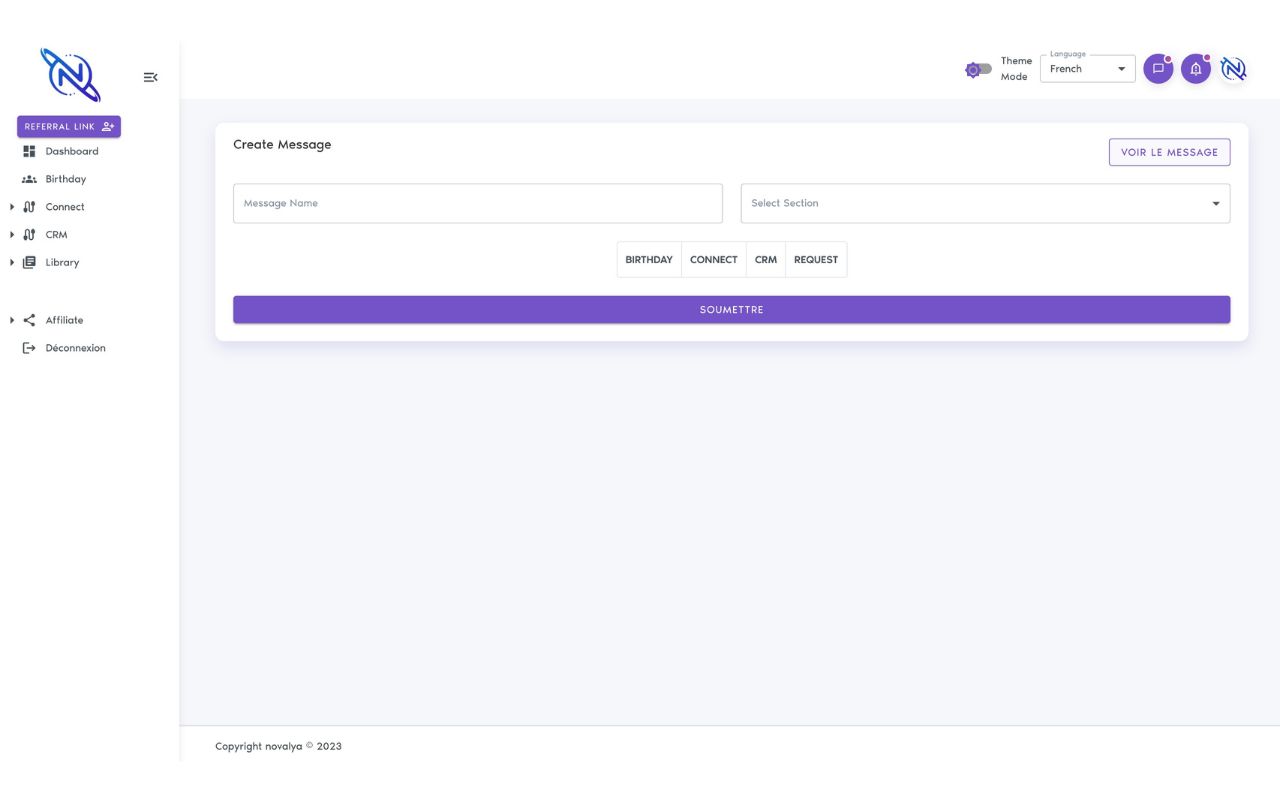Toggle the Theme Mode switch

click(978, 69)
